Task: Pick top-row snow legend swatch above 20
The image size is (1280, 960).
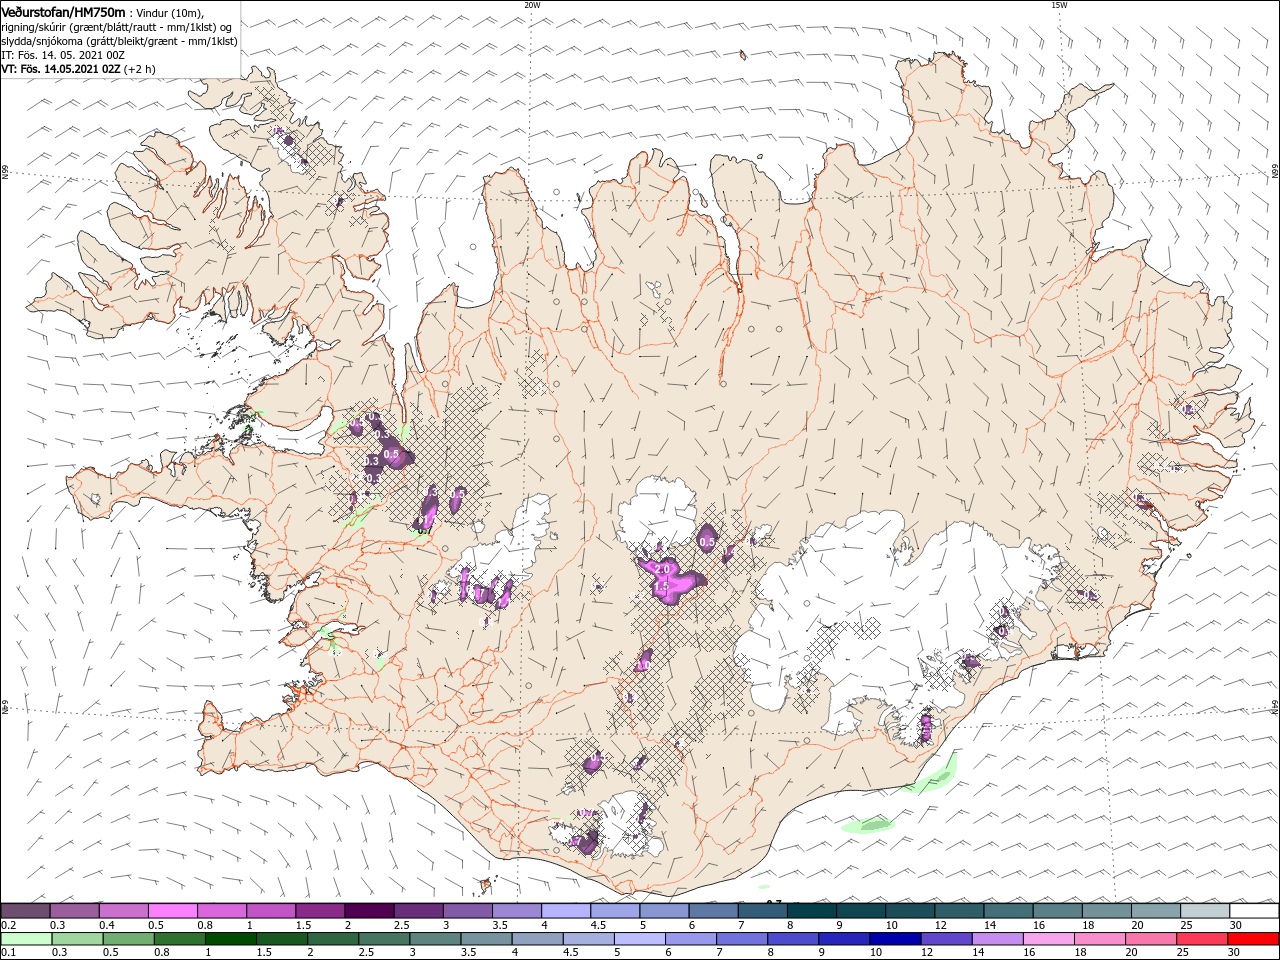Action: (1156, 911)
